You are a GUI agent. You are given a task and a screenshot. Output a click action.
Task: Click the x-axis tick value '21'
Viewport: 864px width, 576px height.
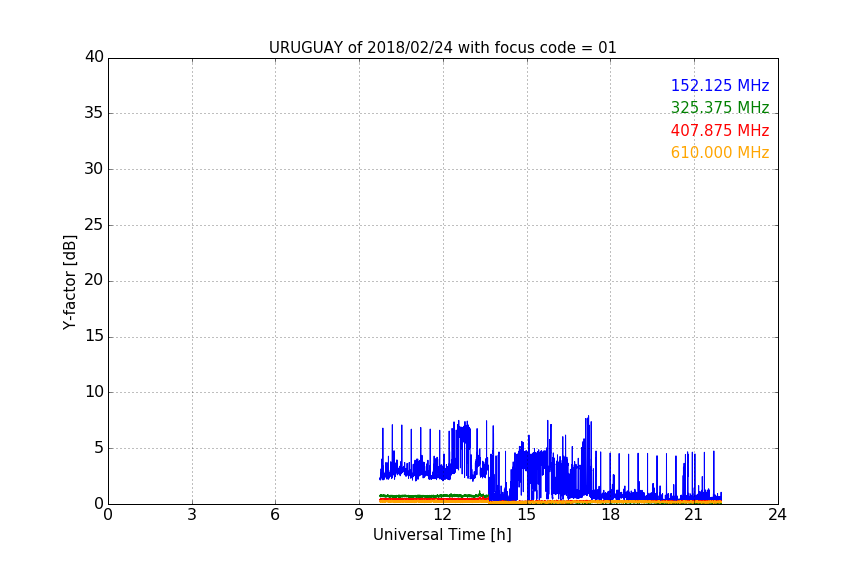pos(694,515)
